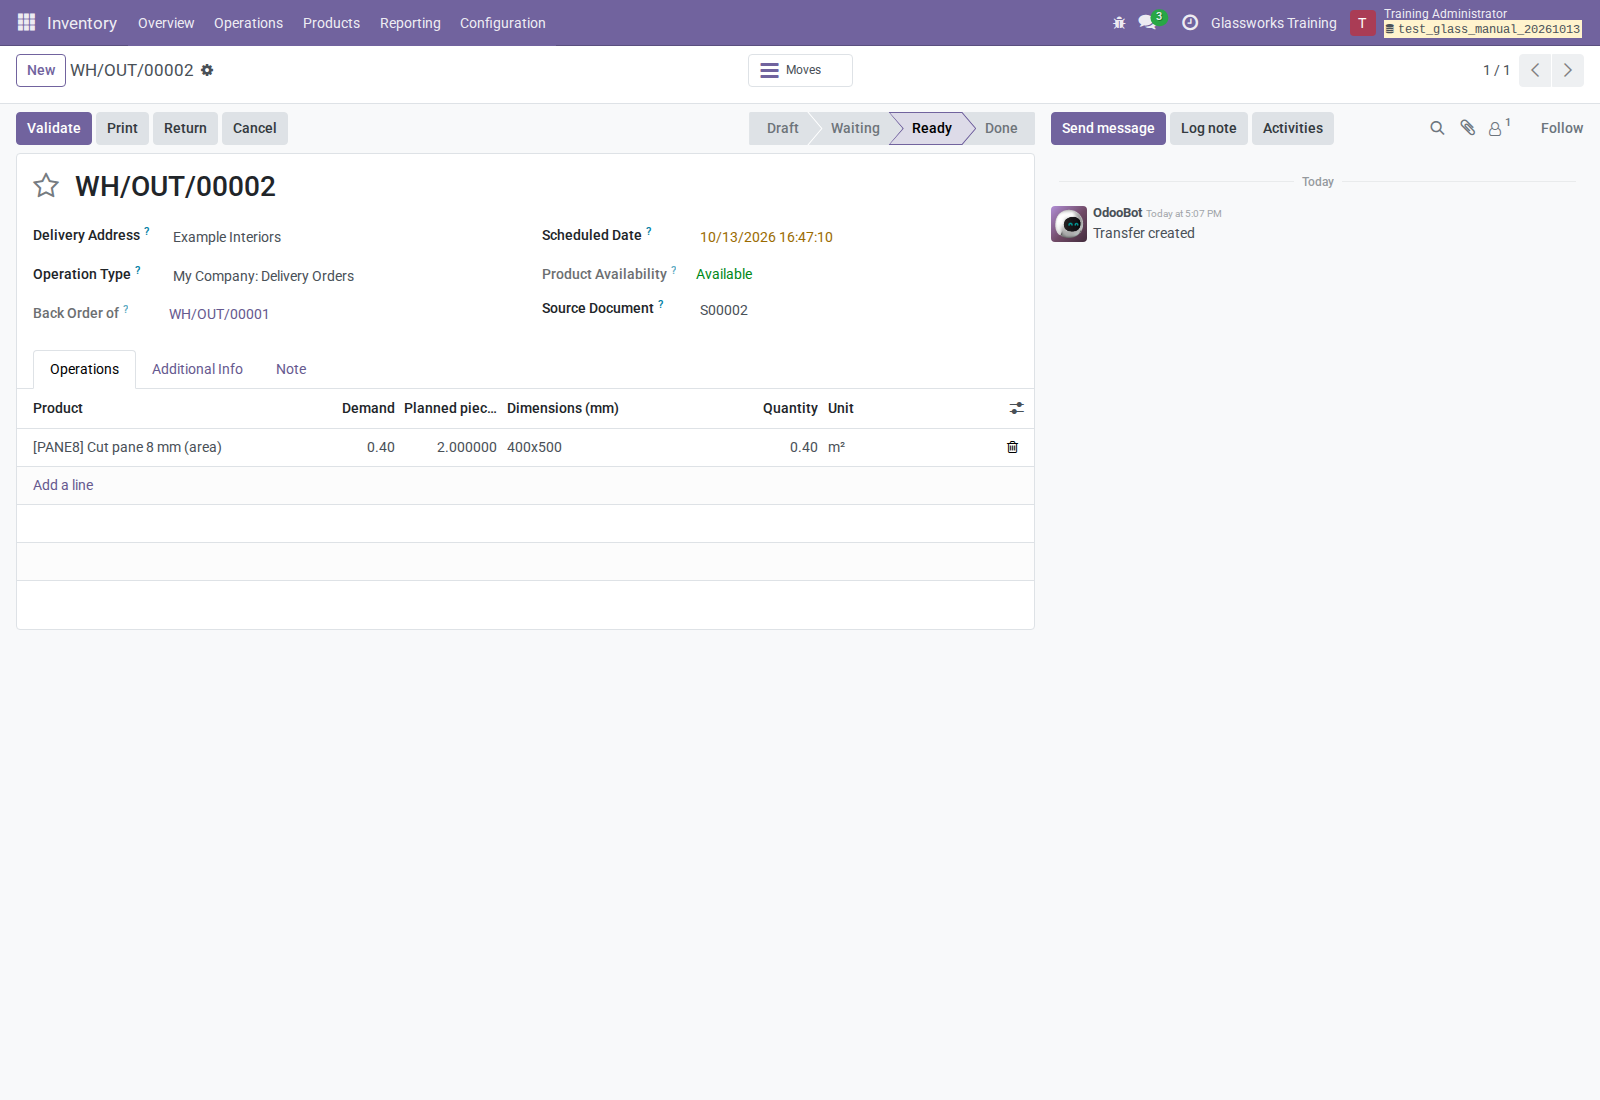The image size is (1600, 1100).
Task: Click the Validate button
Action: 54,128
